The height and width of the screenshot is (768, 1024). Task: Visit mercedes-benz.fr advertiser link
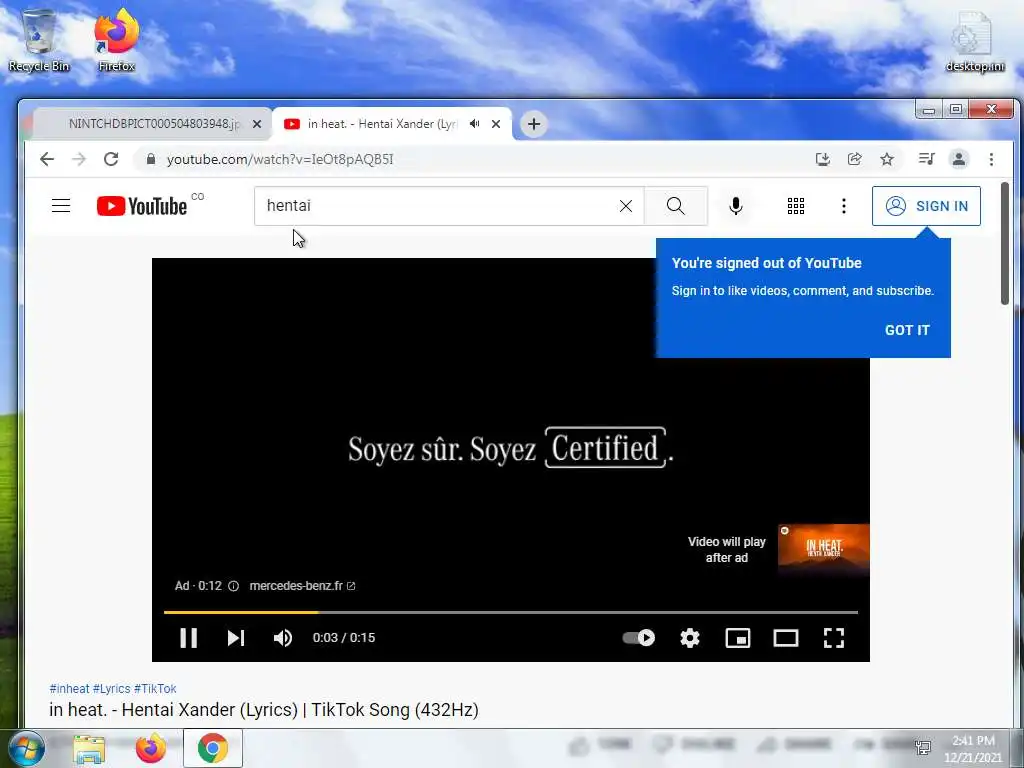pyautogui.click(x=302, y=586)
